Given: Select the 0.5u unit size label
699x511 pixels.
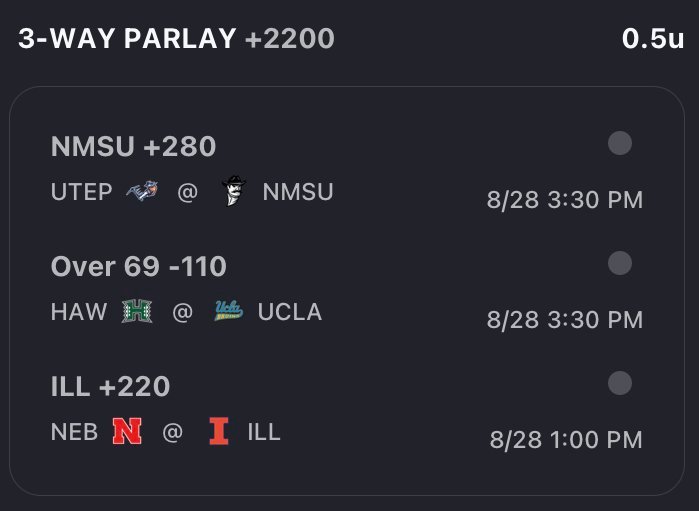Looking at the screenshot, I should (653, 38).
